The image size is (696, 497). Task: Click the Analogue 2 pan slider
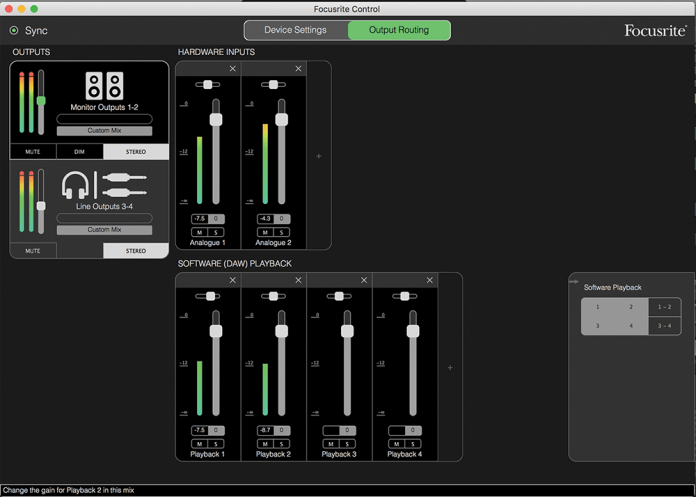click(273, 85)
